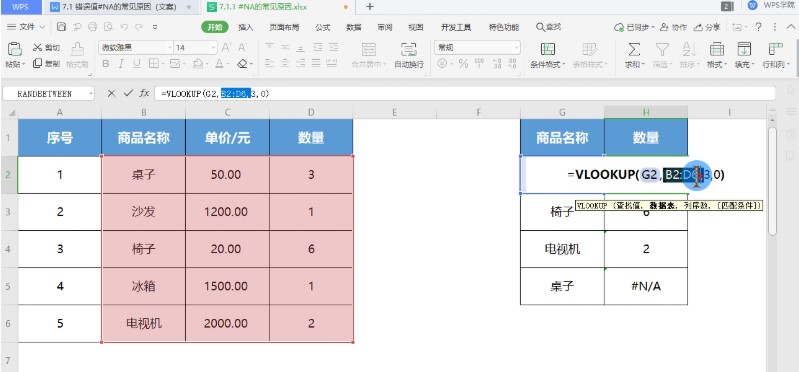Toggle Bold formatting

pos(105,64)
